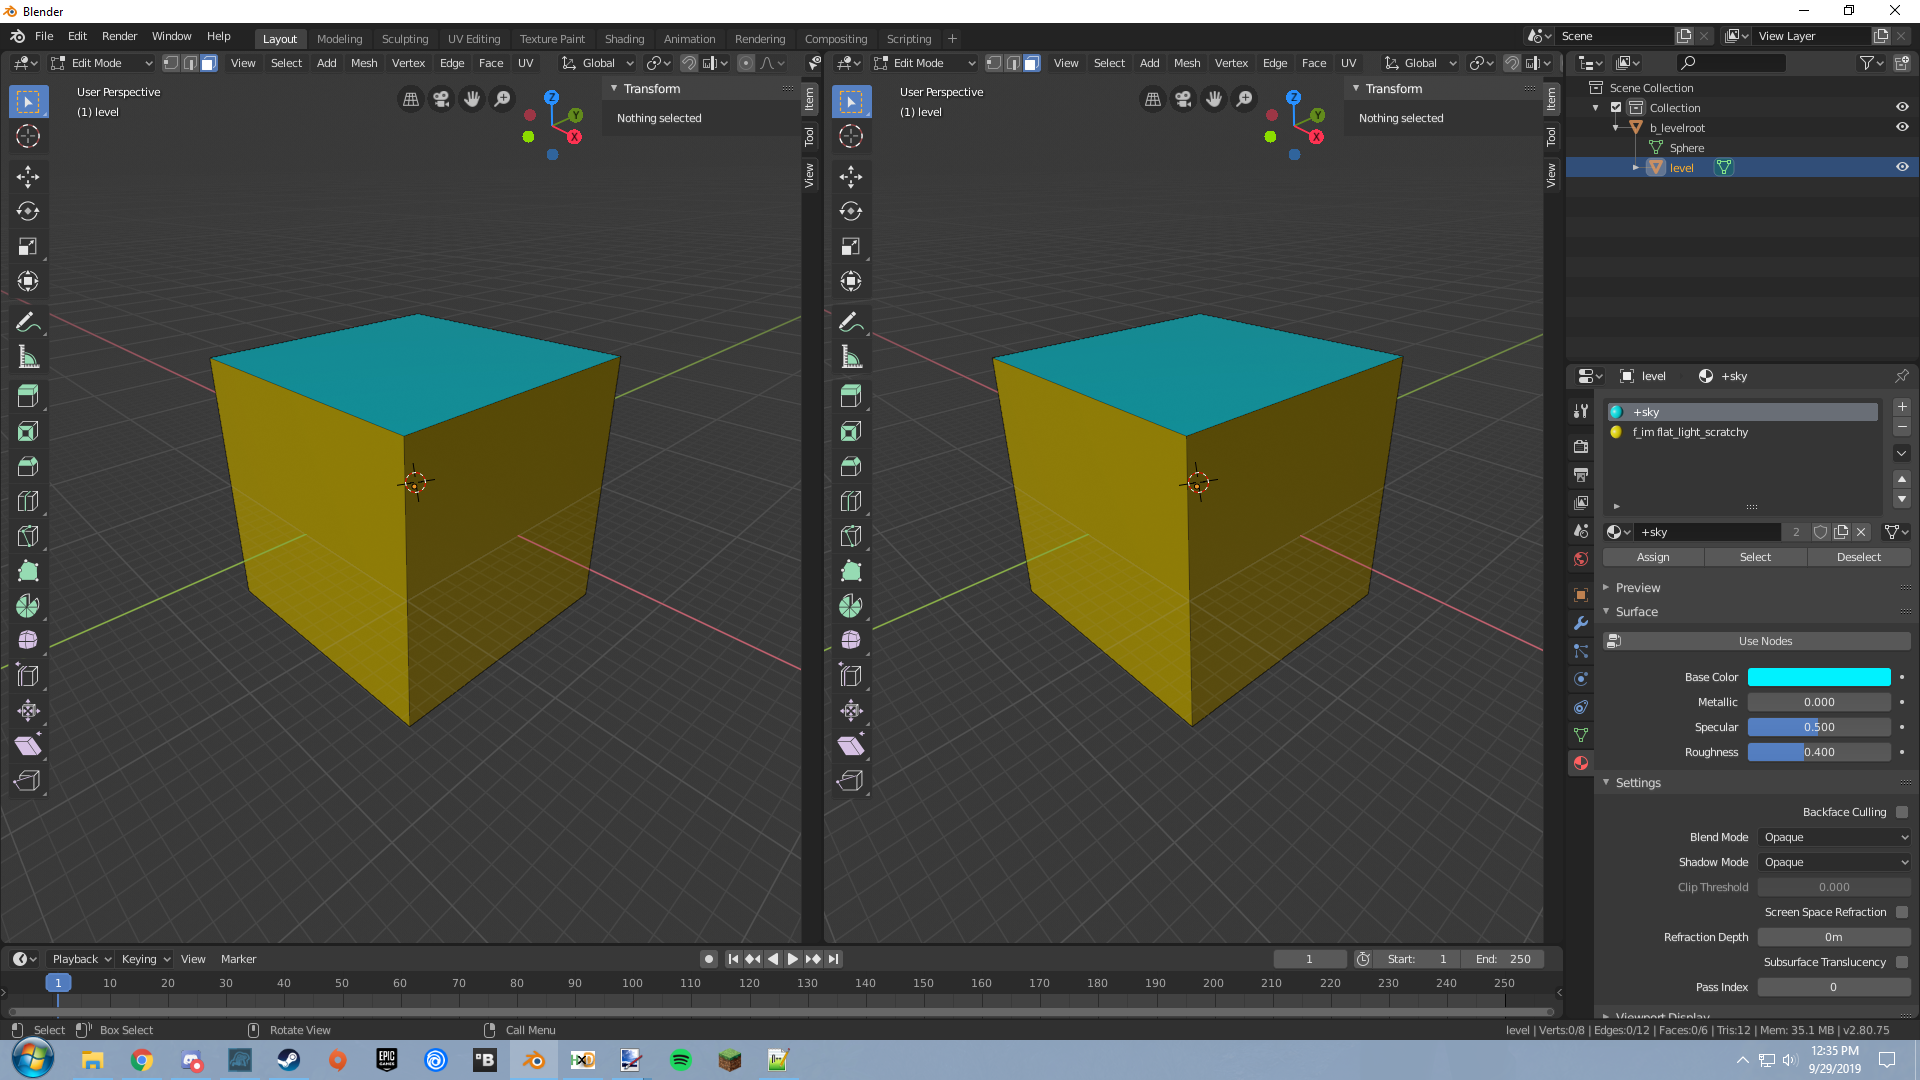1920x1080 pixels.
Task: Select the Rotate tool
Action: tap(28, 211)
